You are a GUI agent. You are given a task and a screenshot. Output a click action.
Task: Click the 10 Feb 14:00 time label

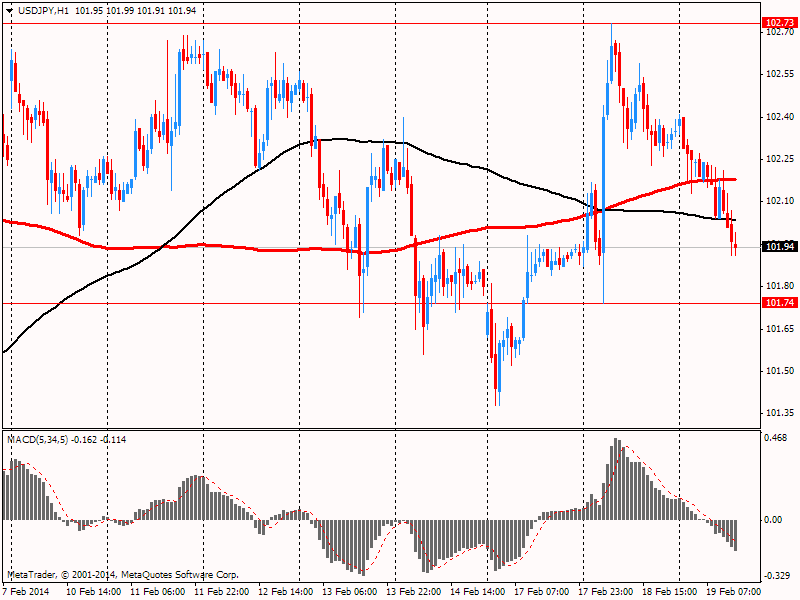tap(94, 591)
